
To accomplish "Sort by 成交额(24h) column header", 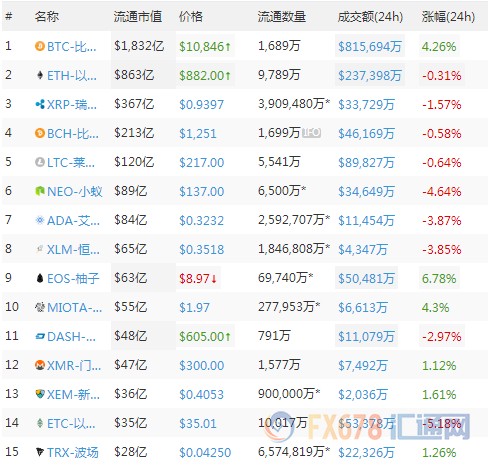I will (x=370, y=16).
